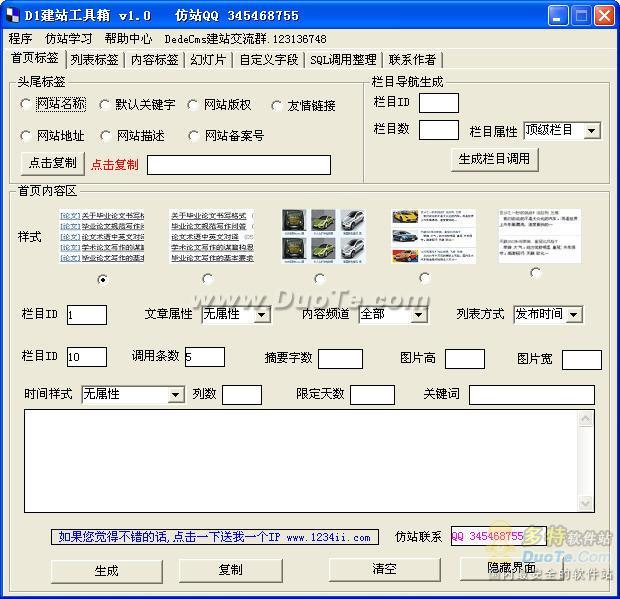
Task: Click the www.1234ii.com promo link
Action: click(215, 537)
